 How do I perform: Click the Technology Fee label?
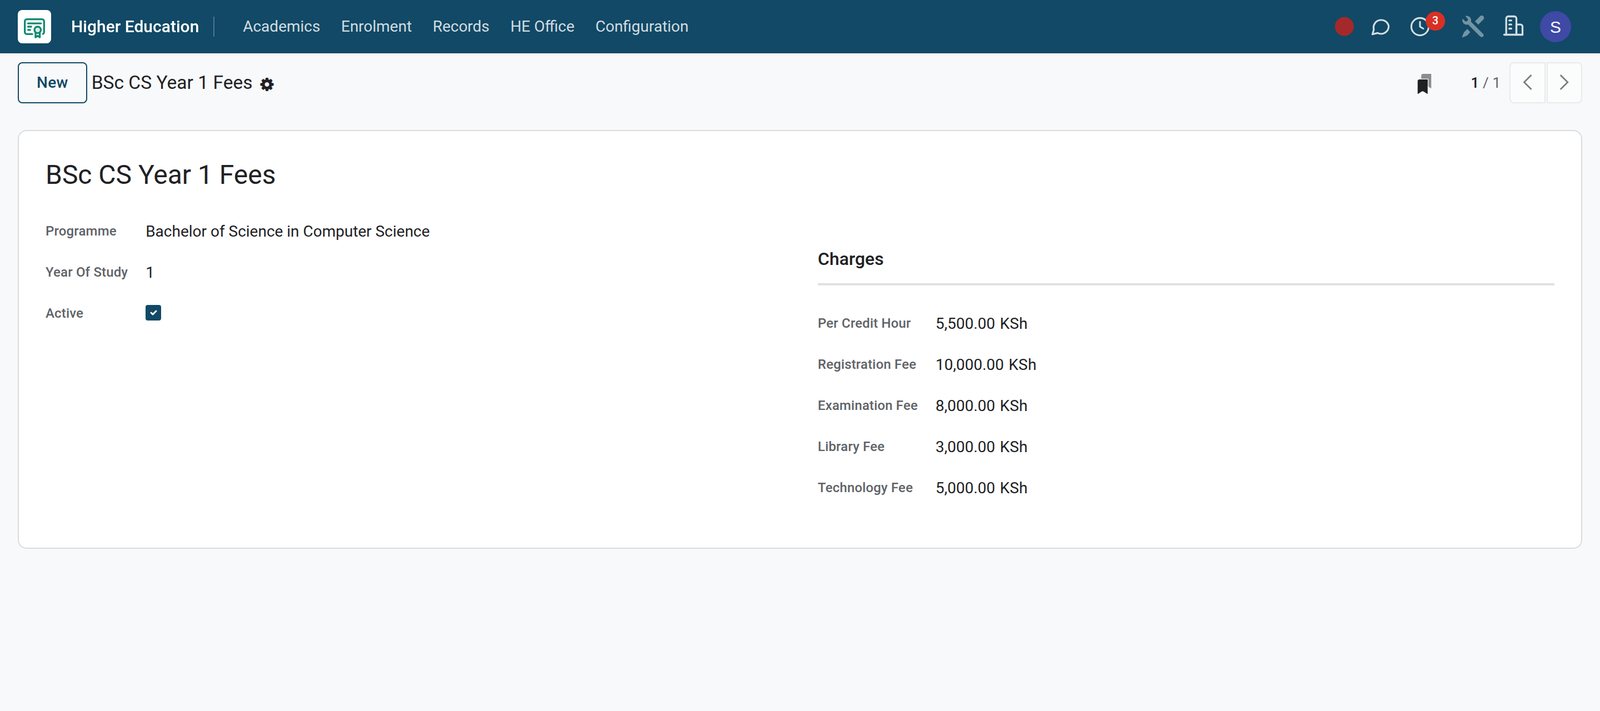click(865, 488)
